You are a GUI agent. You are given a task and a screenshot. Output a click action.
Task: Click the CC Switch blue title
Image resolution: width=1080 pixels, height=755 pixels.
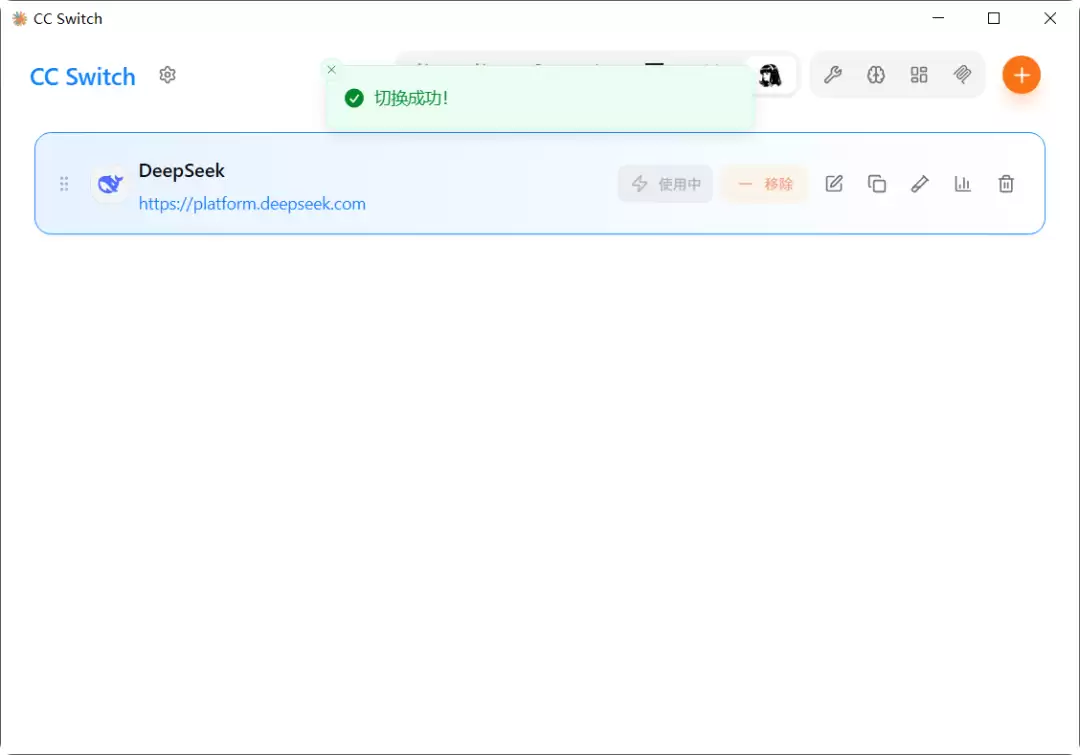(x=83, y=76)
